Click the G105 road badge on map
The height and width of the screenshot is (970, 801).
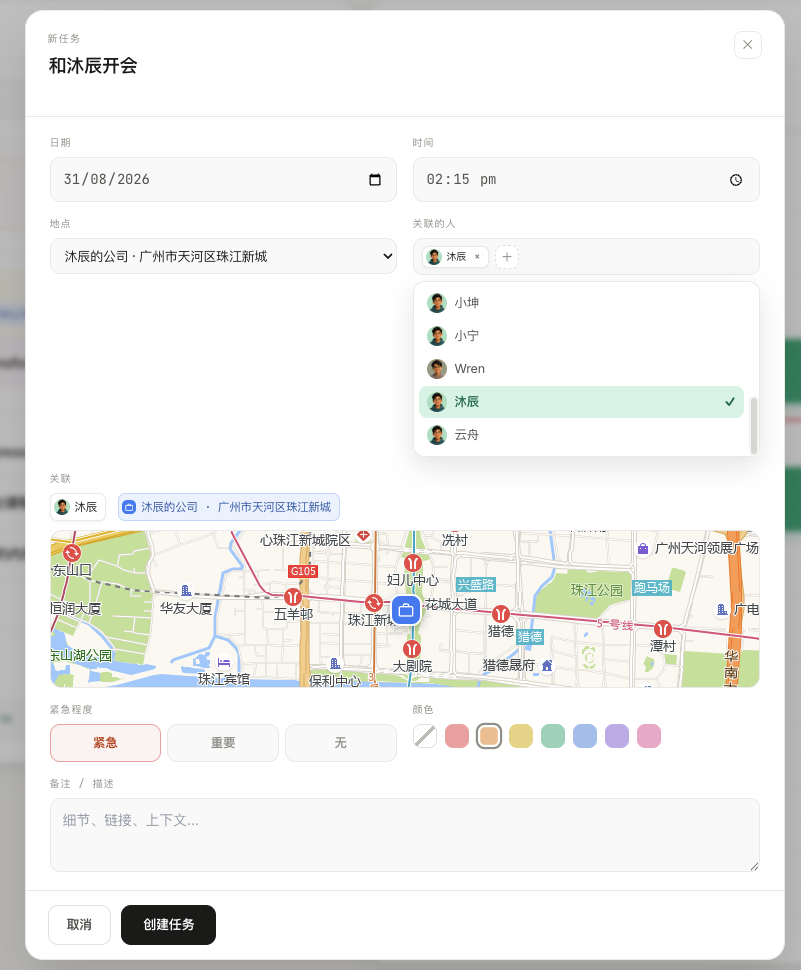[x=303, y=571]
